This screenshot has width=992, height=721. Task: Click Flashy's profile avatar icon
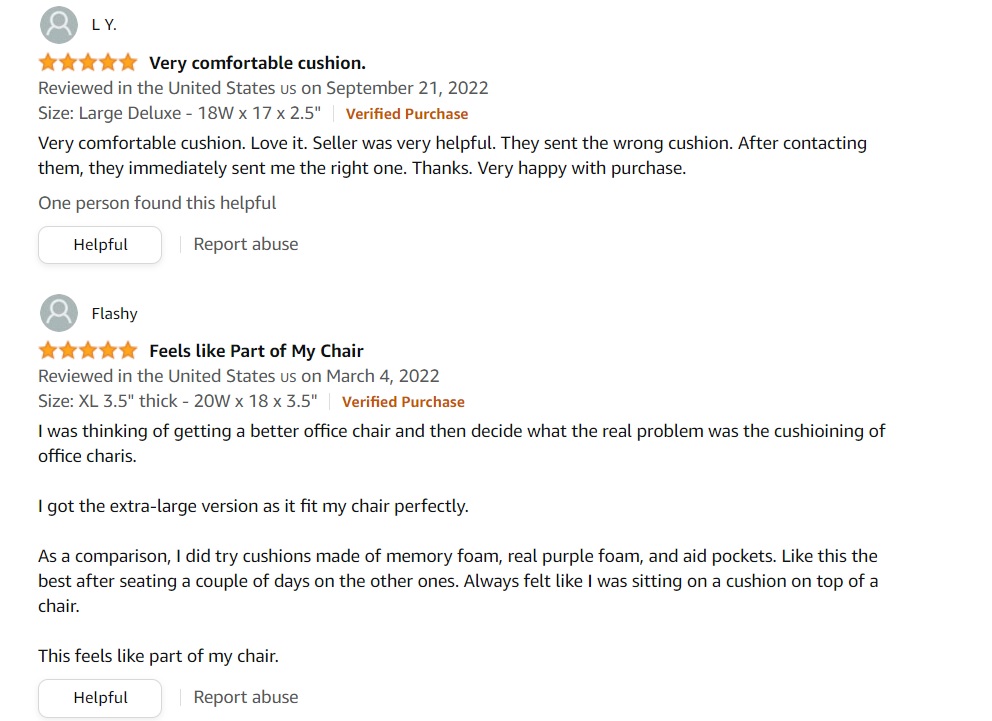point(59,313)
